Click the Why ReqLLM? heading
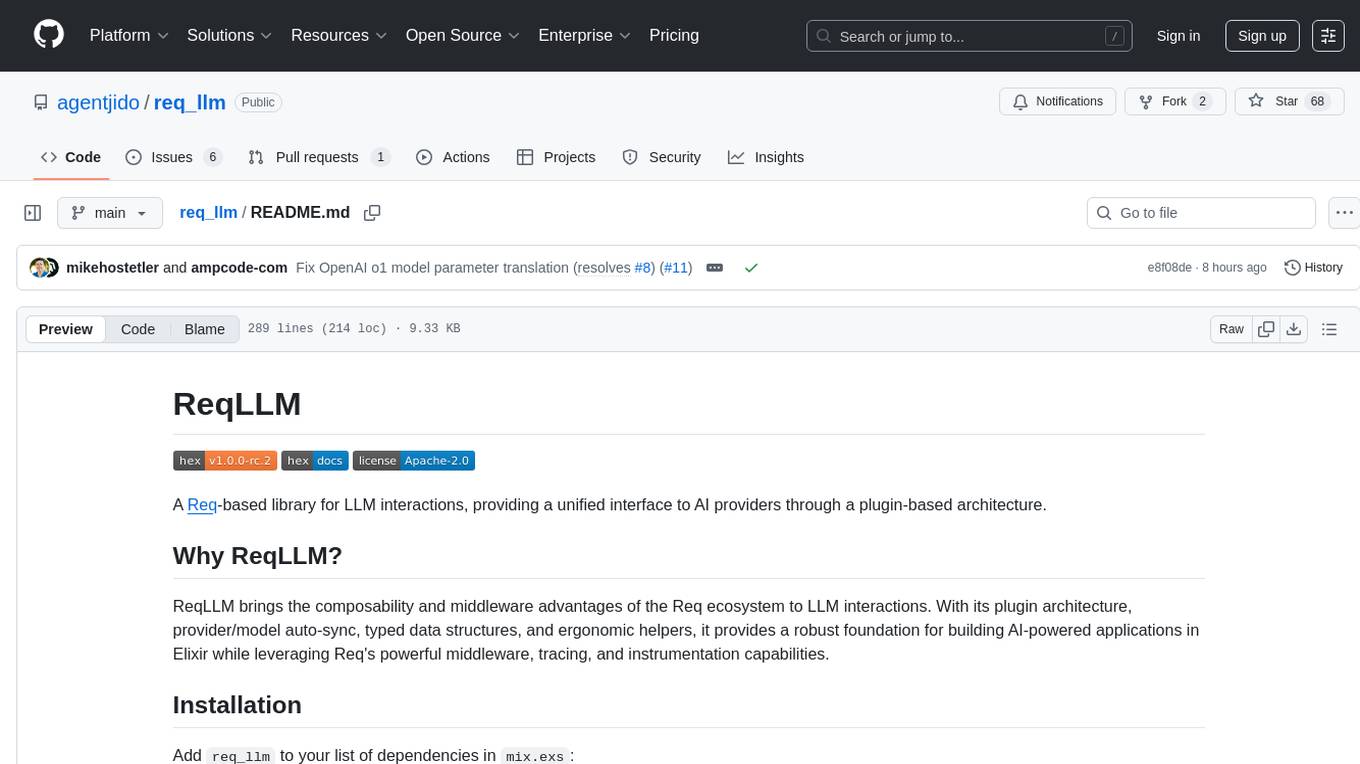Viewport: 1360px width, 764px height. [x=258, y=556]
